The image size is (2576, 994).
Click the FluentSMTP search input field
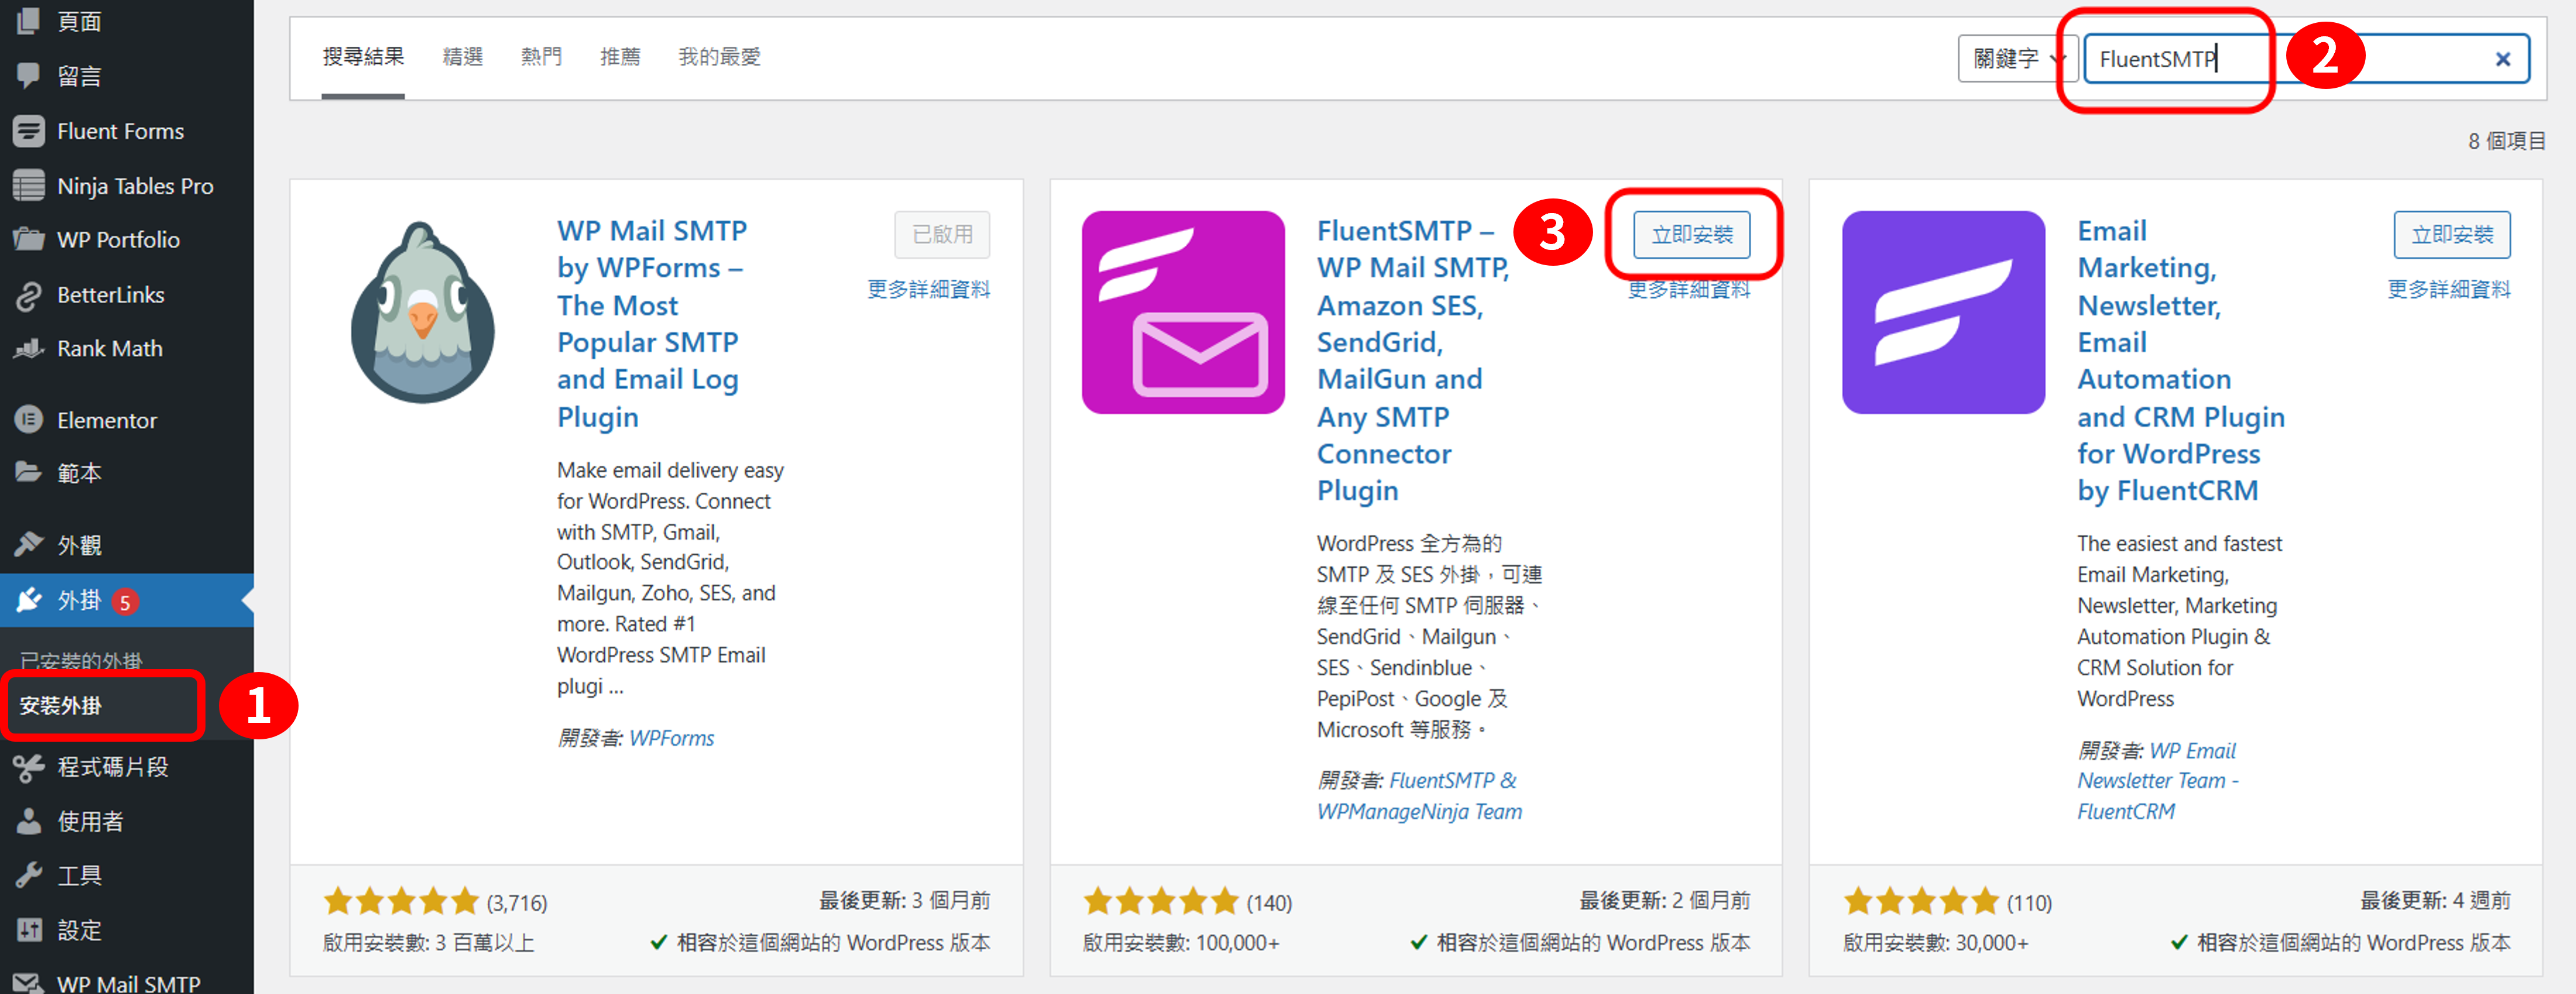2306,59
